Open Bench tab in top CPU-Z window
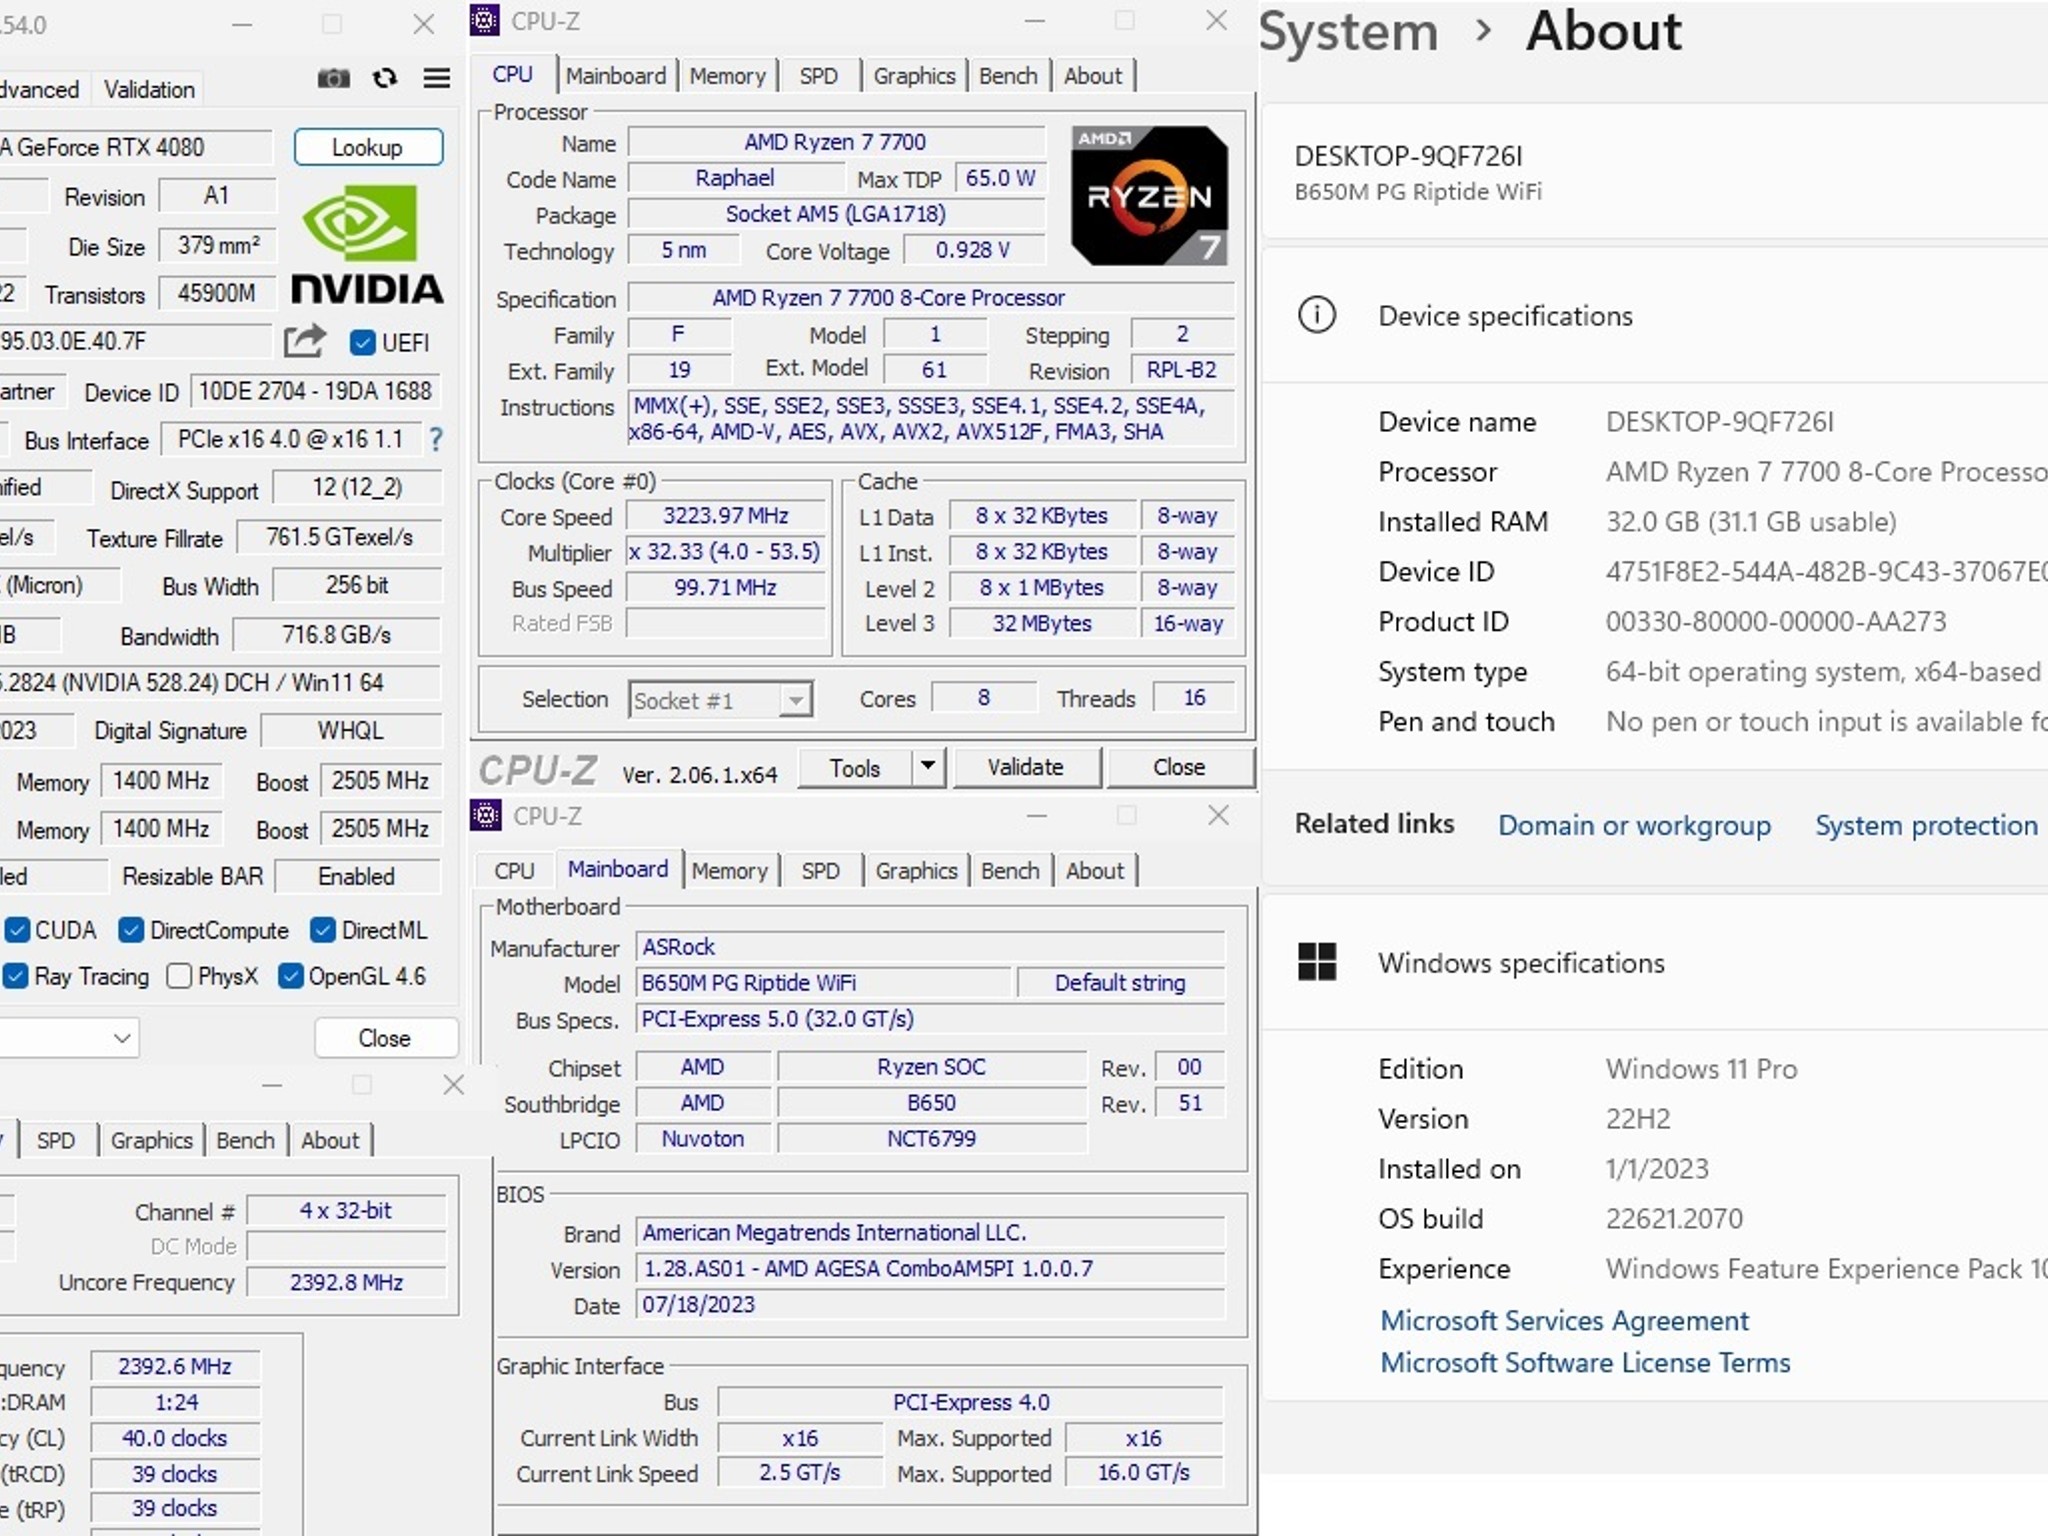 pyautogui.click(x=1008, y=76)
